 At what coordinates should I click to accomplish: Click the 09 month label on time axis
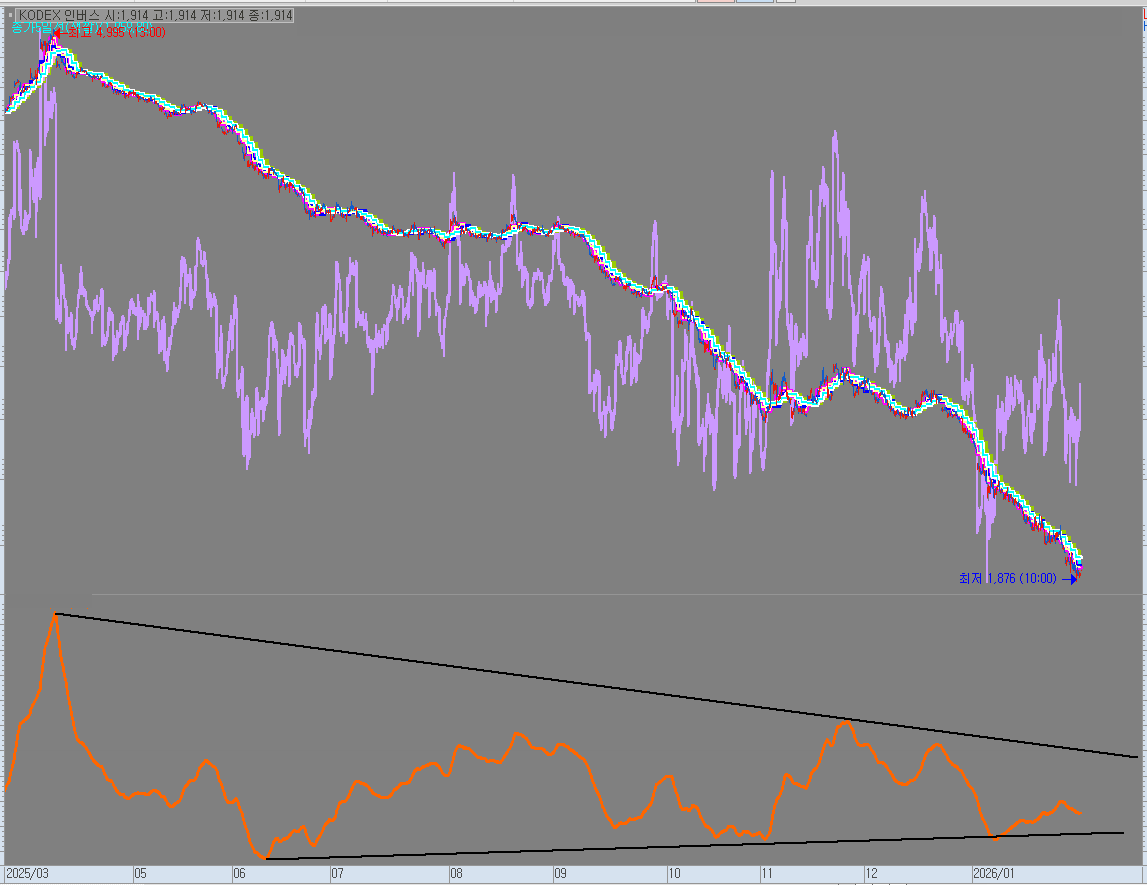(561, 873)
